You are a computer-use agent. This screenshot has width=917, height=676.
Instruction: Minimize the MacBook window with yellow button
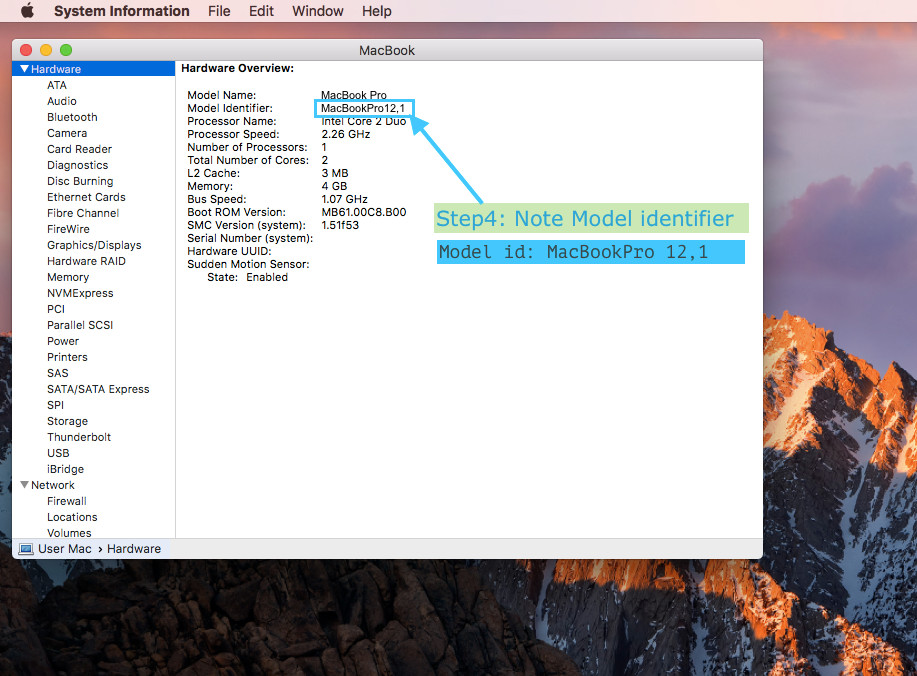click(46, 50)
